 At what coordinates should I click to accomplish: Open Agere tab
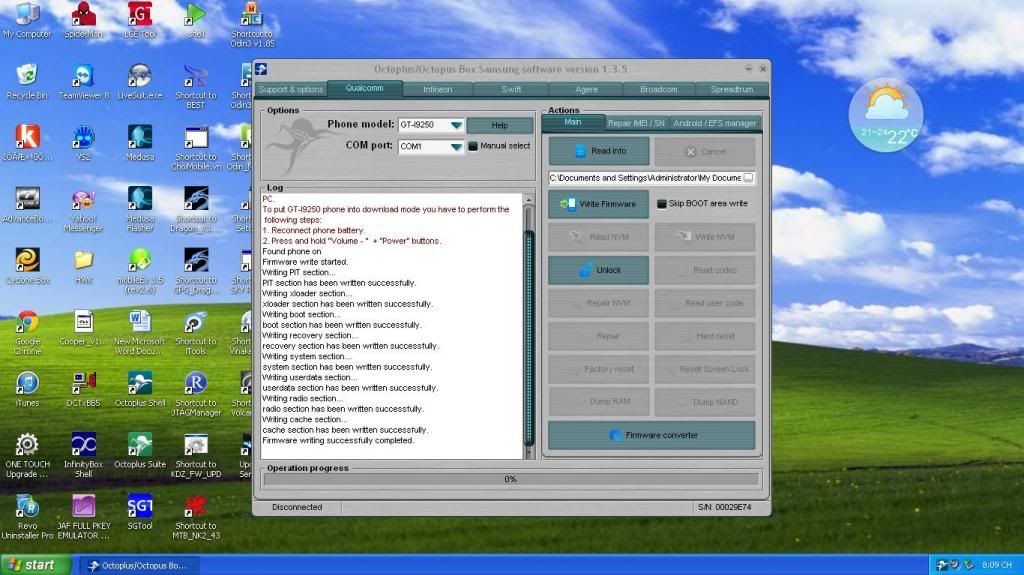(586, 90)
